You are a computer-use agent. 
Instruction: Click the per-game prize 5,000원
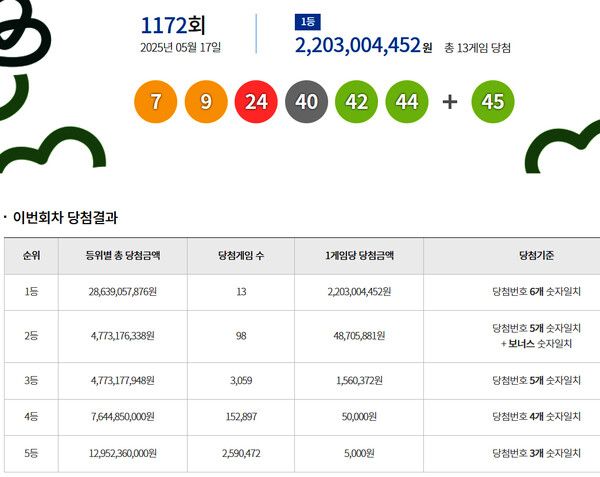[x=359, y=454]
